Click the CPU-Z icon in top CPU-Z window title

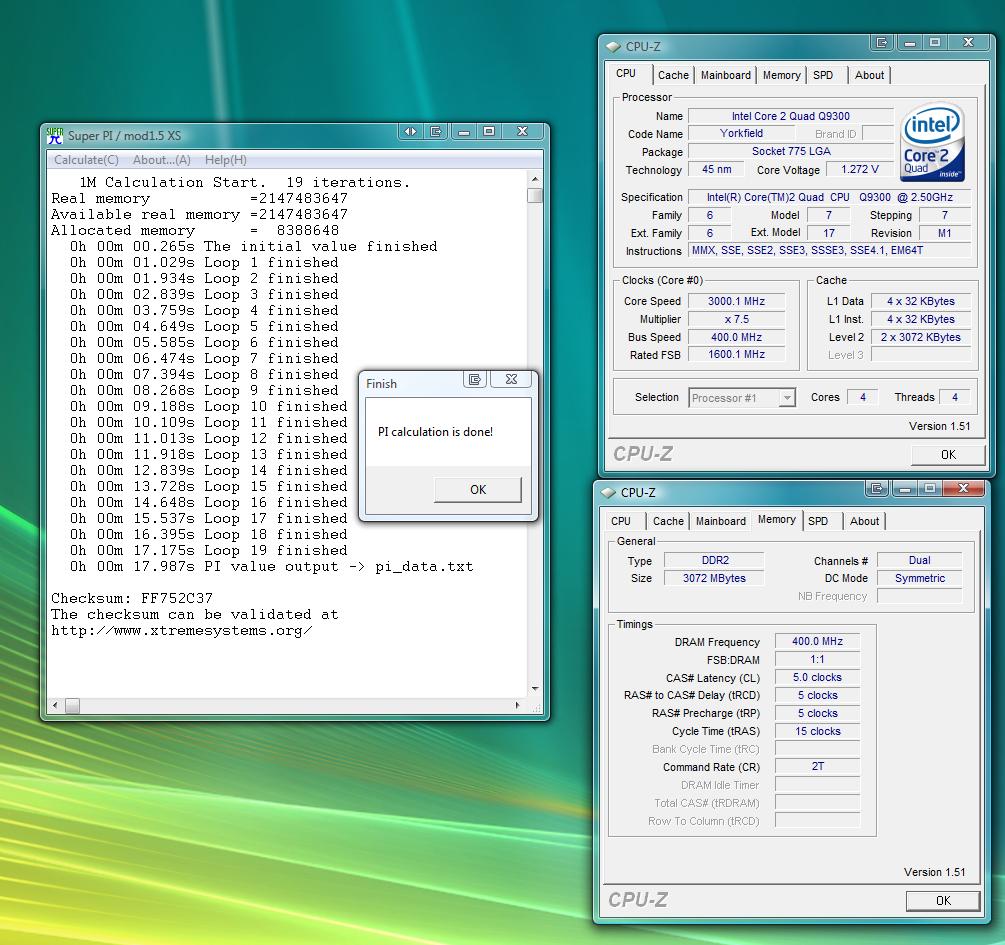(613, 47)
